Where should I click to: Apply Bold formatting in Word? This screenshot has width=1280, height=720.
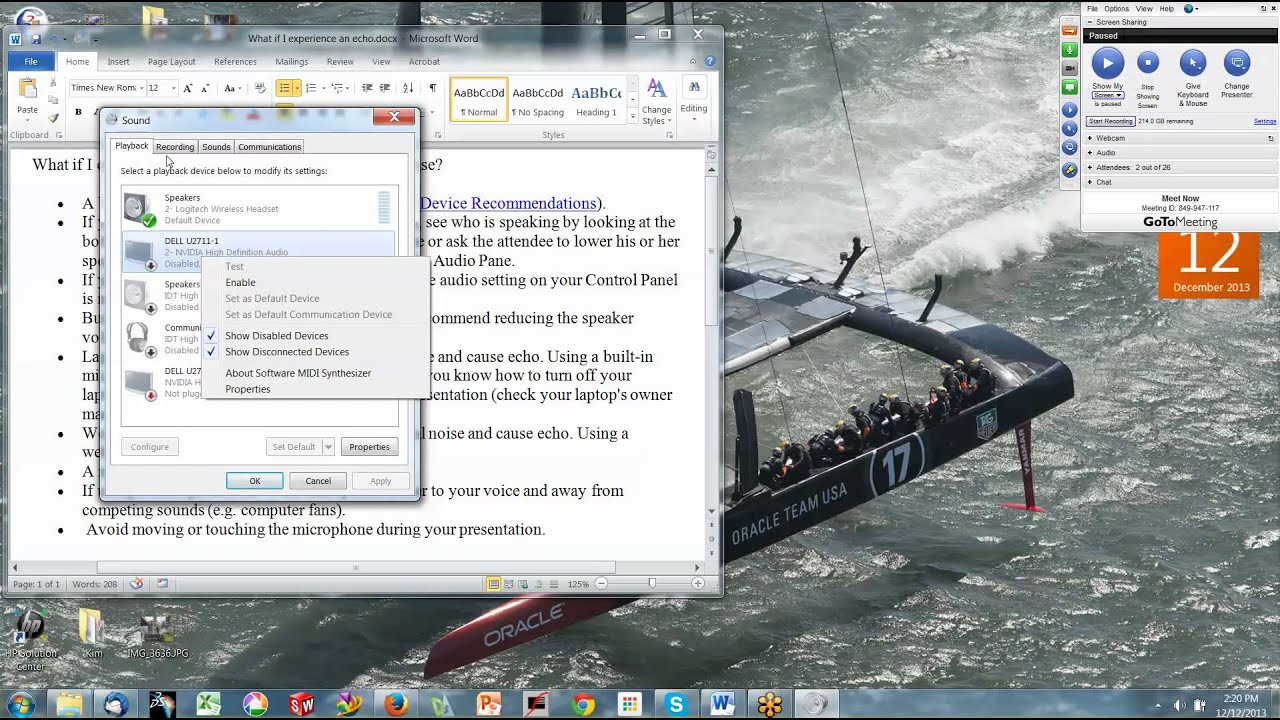(78, 112)
